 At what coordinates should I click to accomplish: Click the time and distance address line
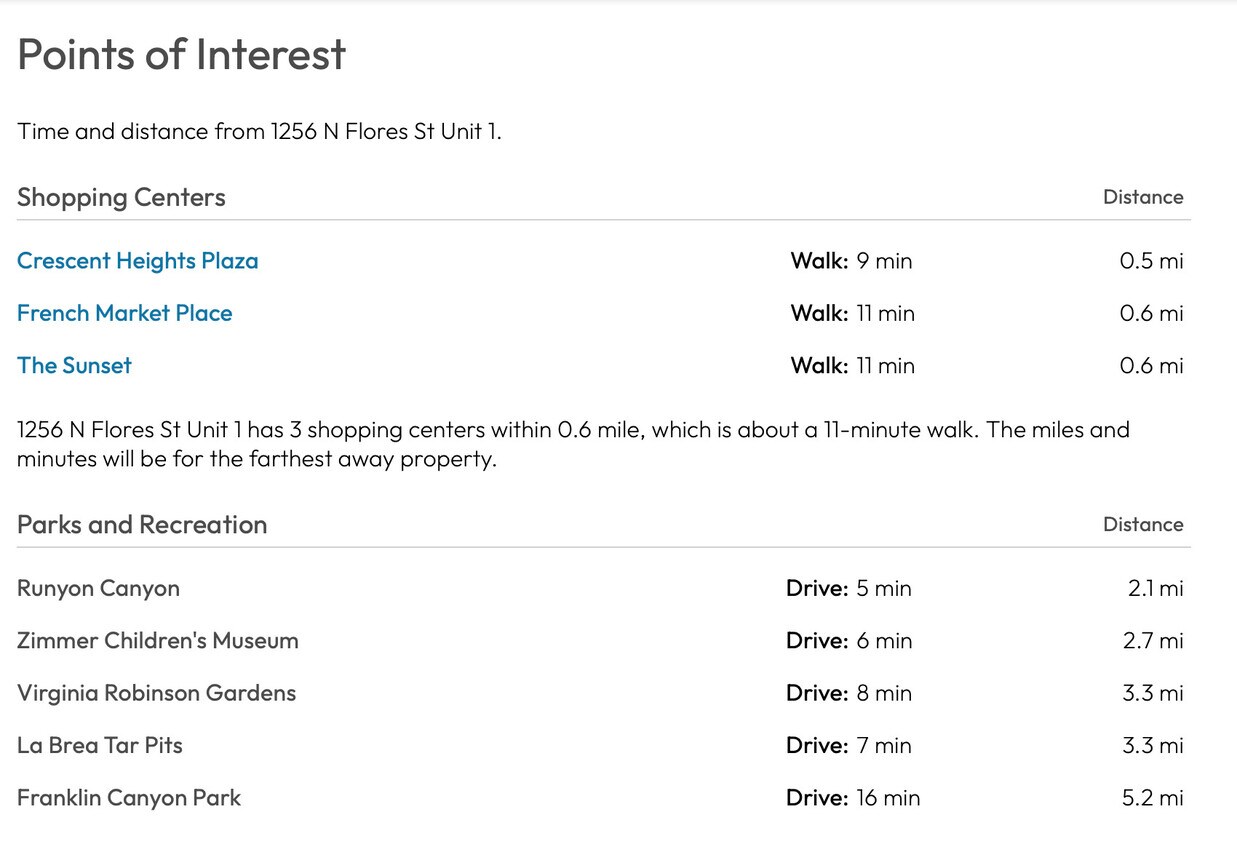[259, 132]
